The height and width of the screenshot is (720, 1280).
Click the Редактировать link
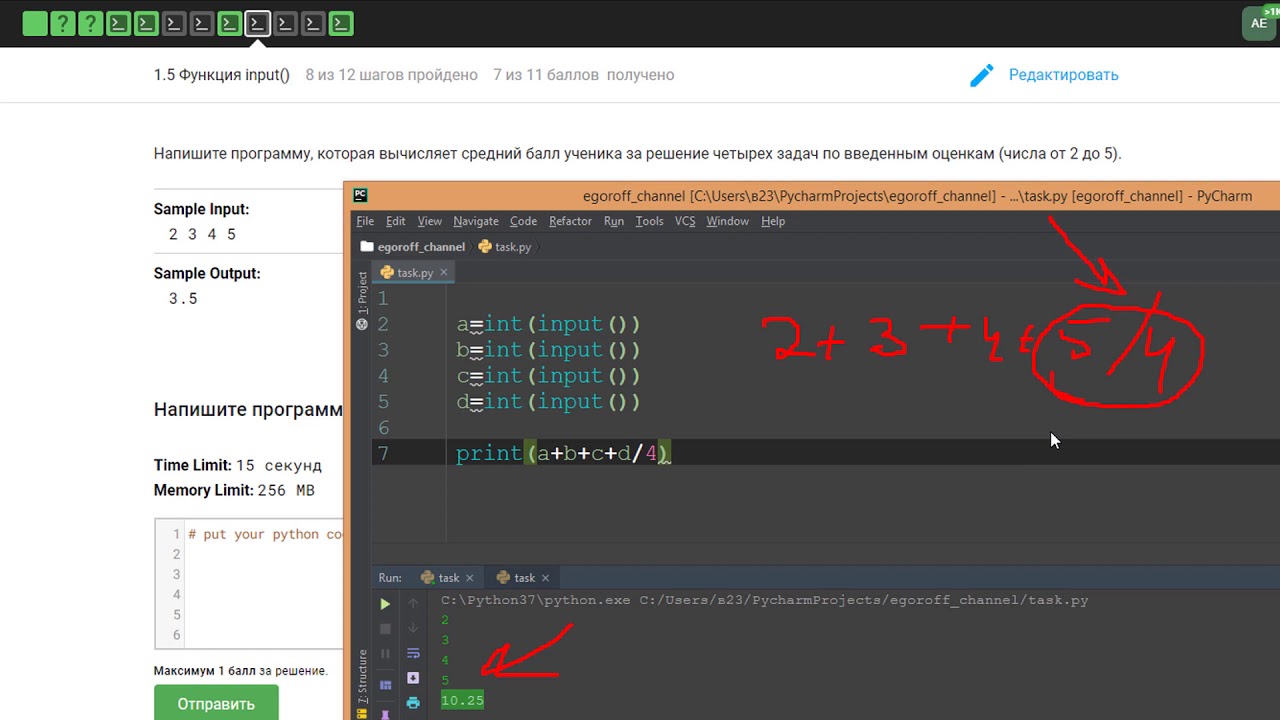tap(1063, 75)
